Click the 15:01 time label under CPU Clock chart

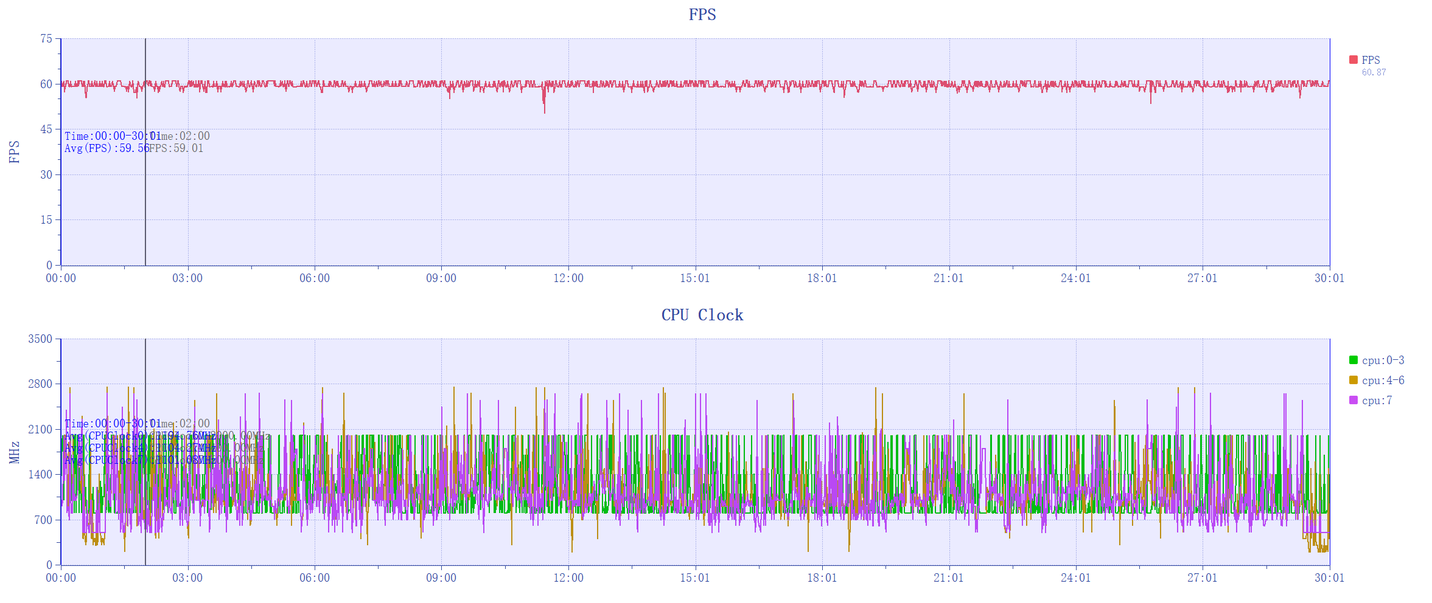[x=695, y=578]
